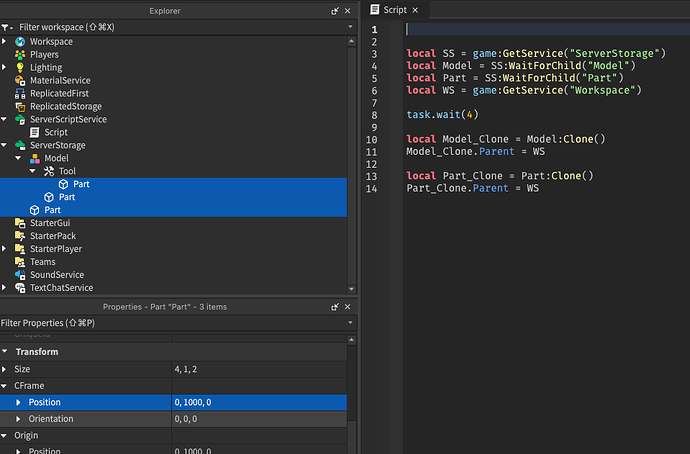Close the Script tab
This screenshot has height=454, width=690.
pos(415,10)
